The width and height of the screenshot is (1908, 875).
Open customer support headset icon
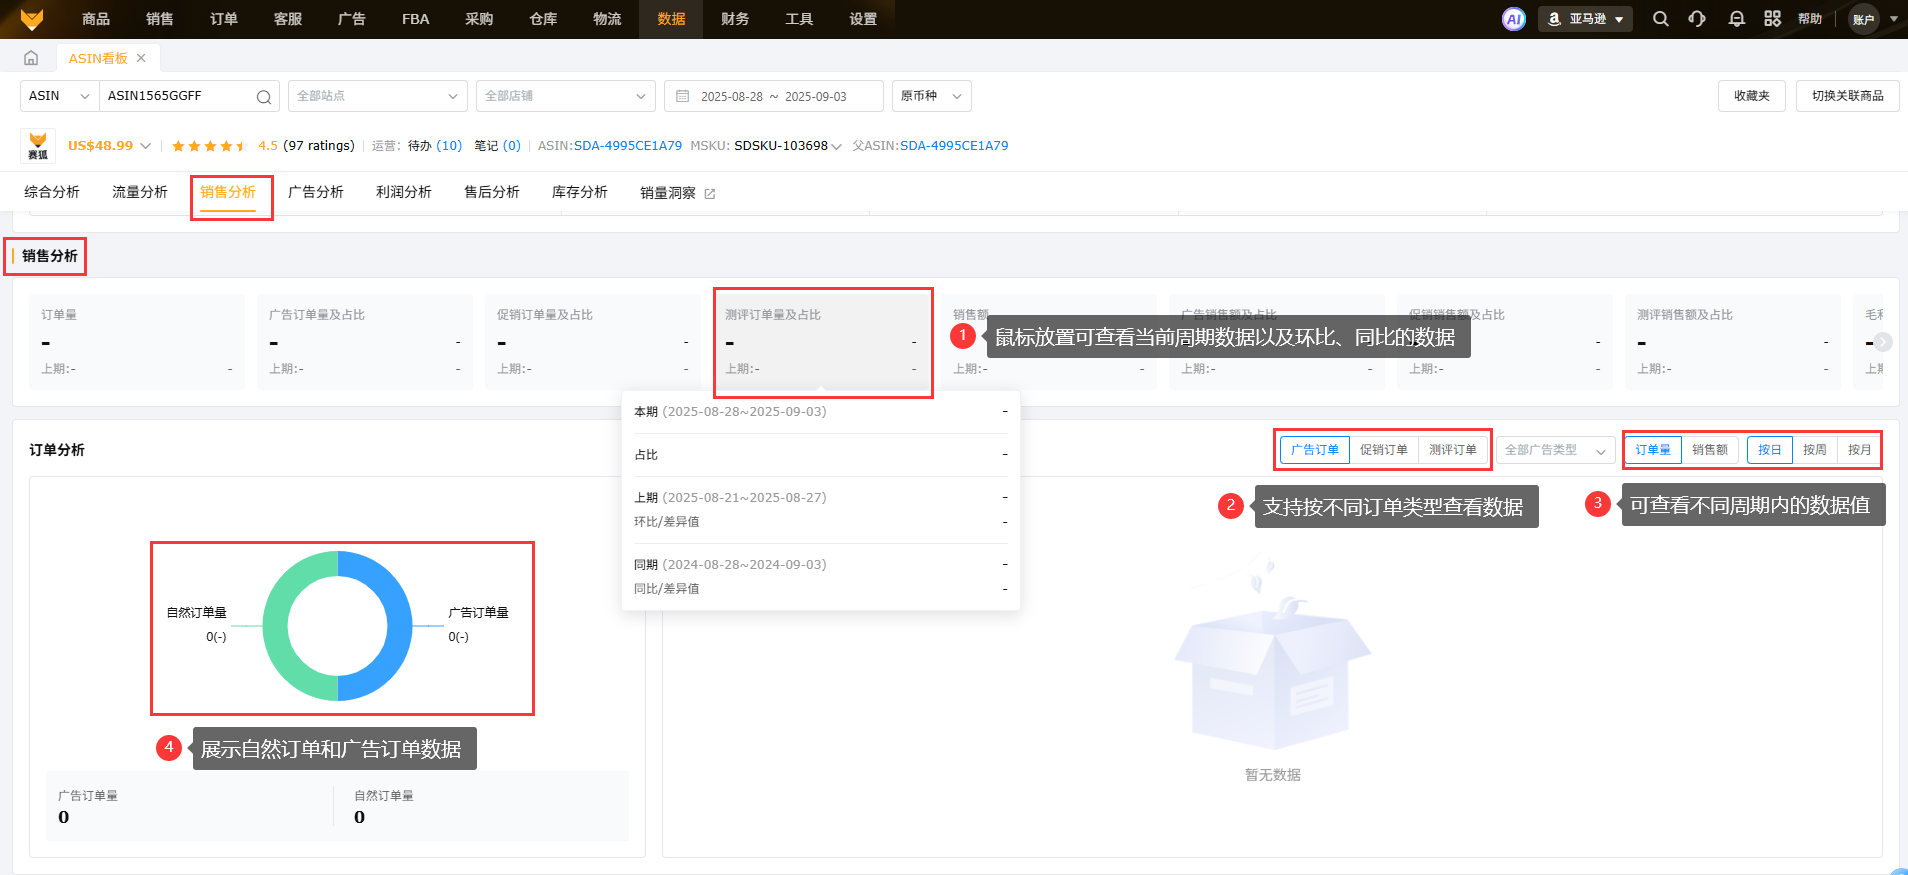click(x=1697, y=19)
